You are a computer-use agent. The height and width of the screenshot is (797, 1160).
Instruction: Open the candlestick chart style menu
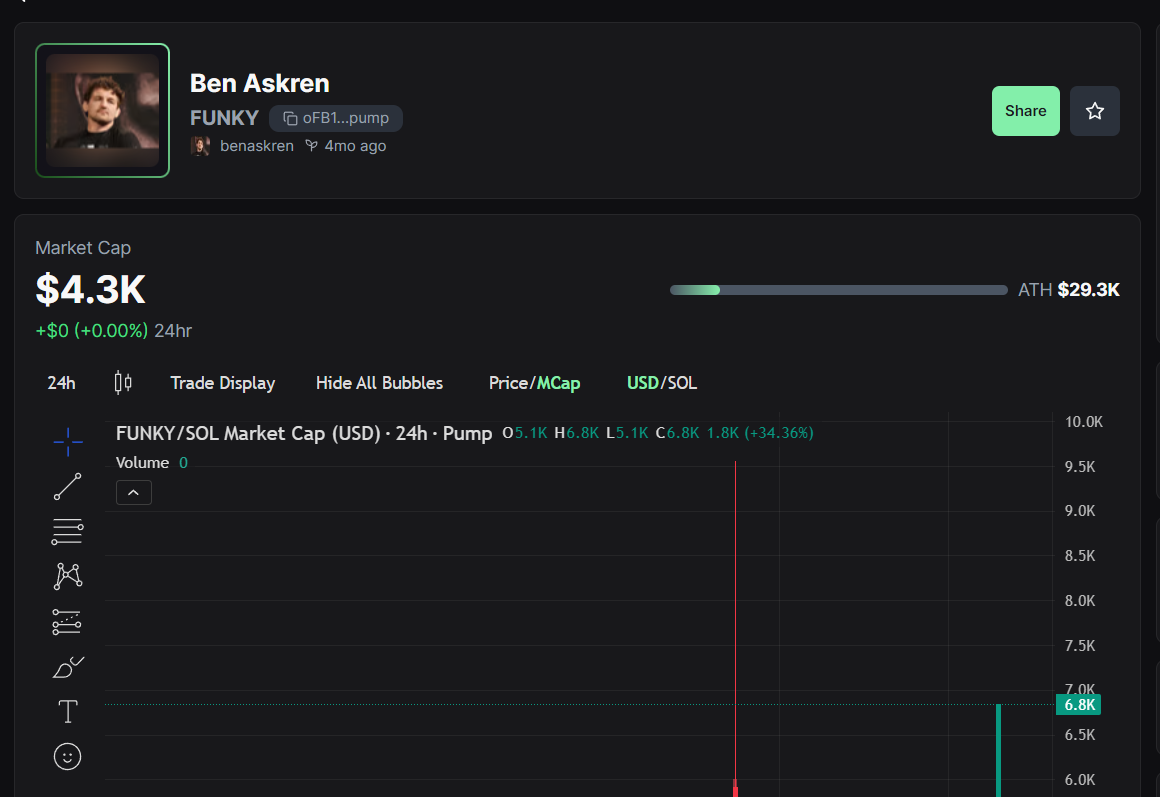tap(123, 383)
